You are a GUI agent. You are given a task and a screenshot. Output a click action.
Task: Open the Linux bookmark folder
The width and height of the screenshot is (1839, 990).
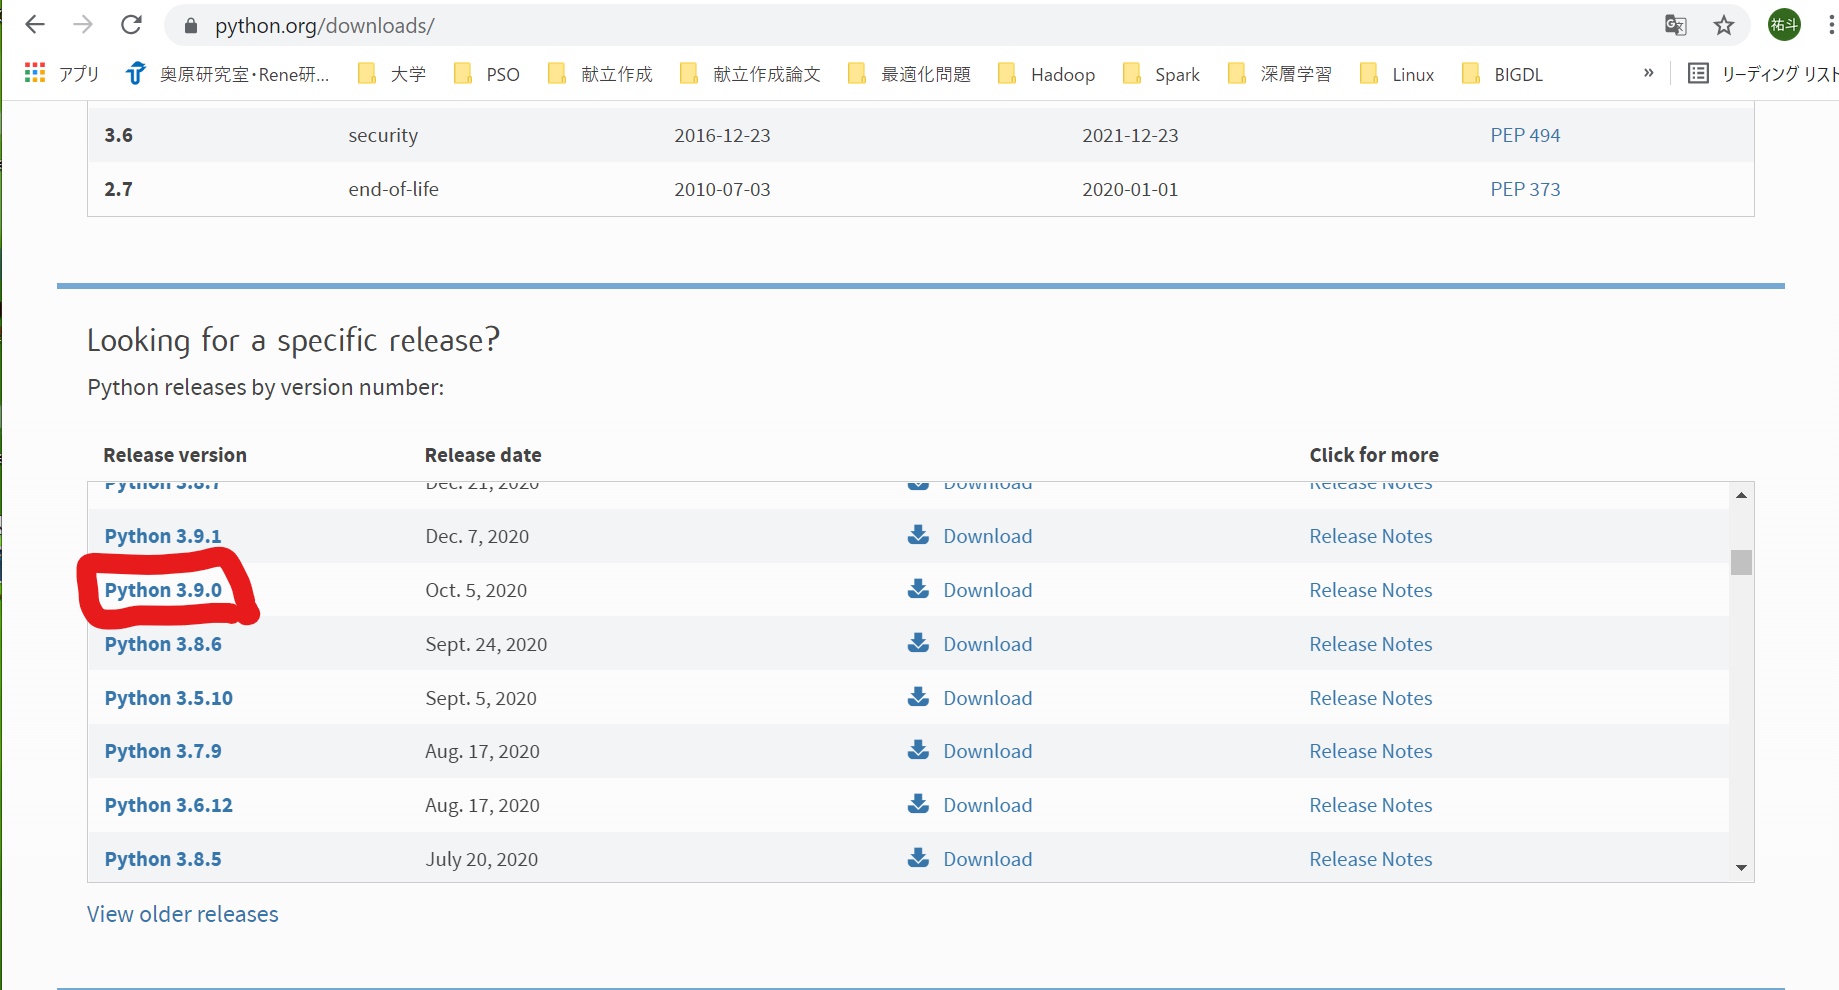point(1397,74)
